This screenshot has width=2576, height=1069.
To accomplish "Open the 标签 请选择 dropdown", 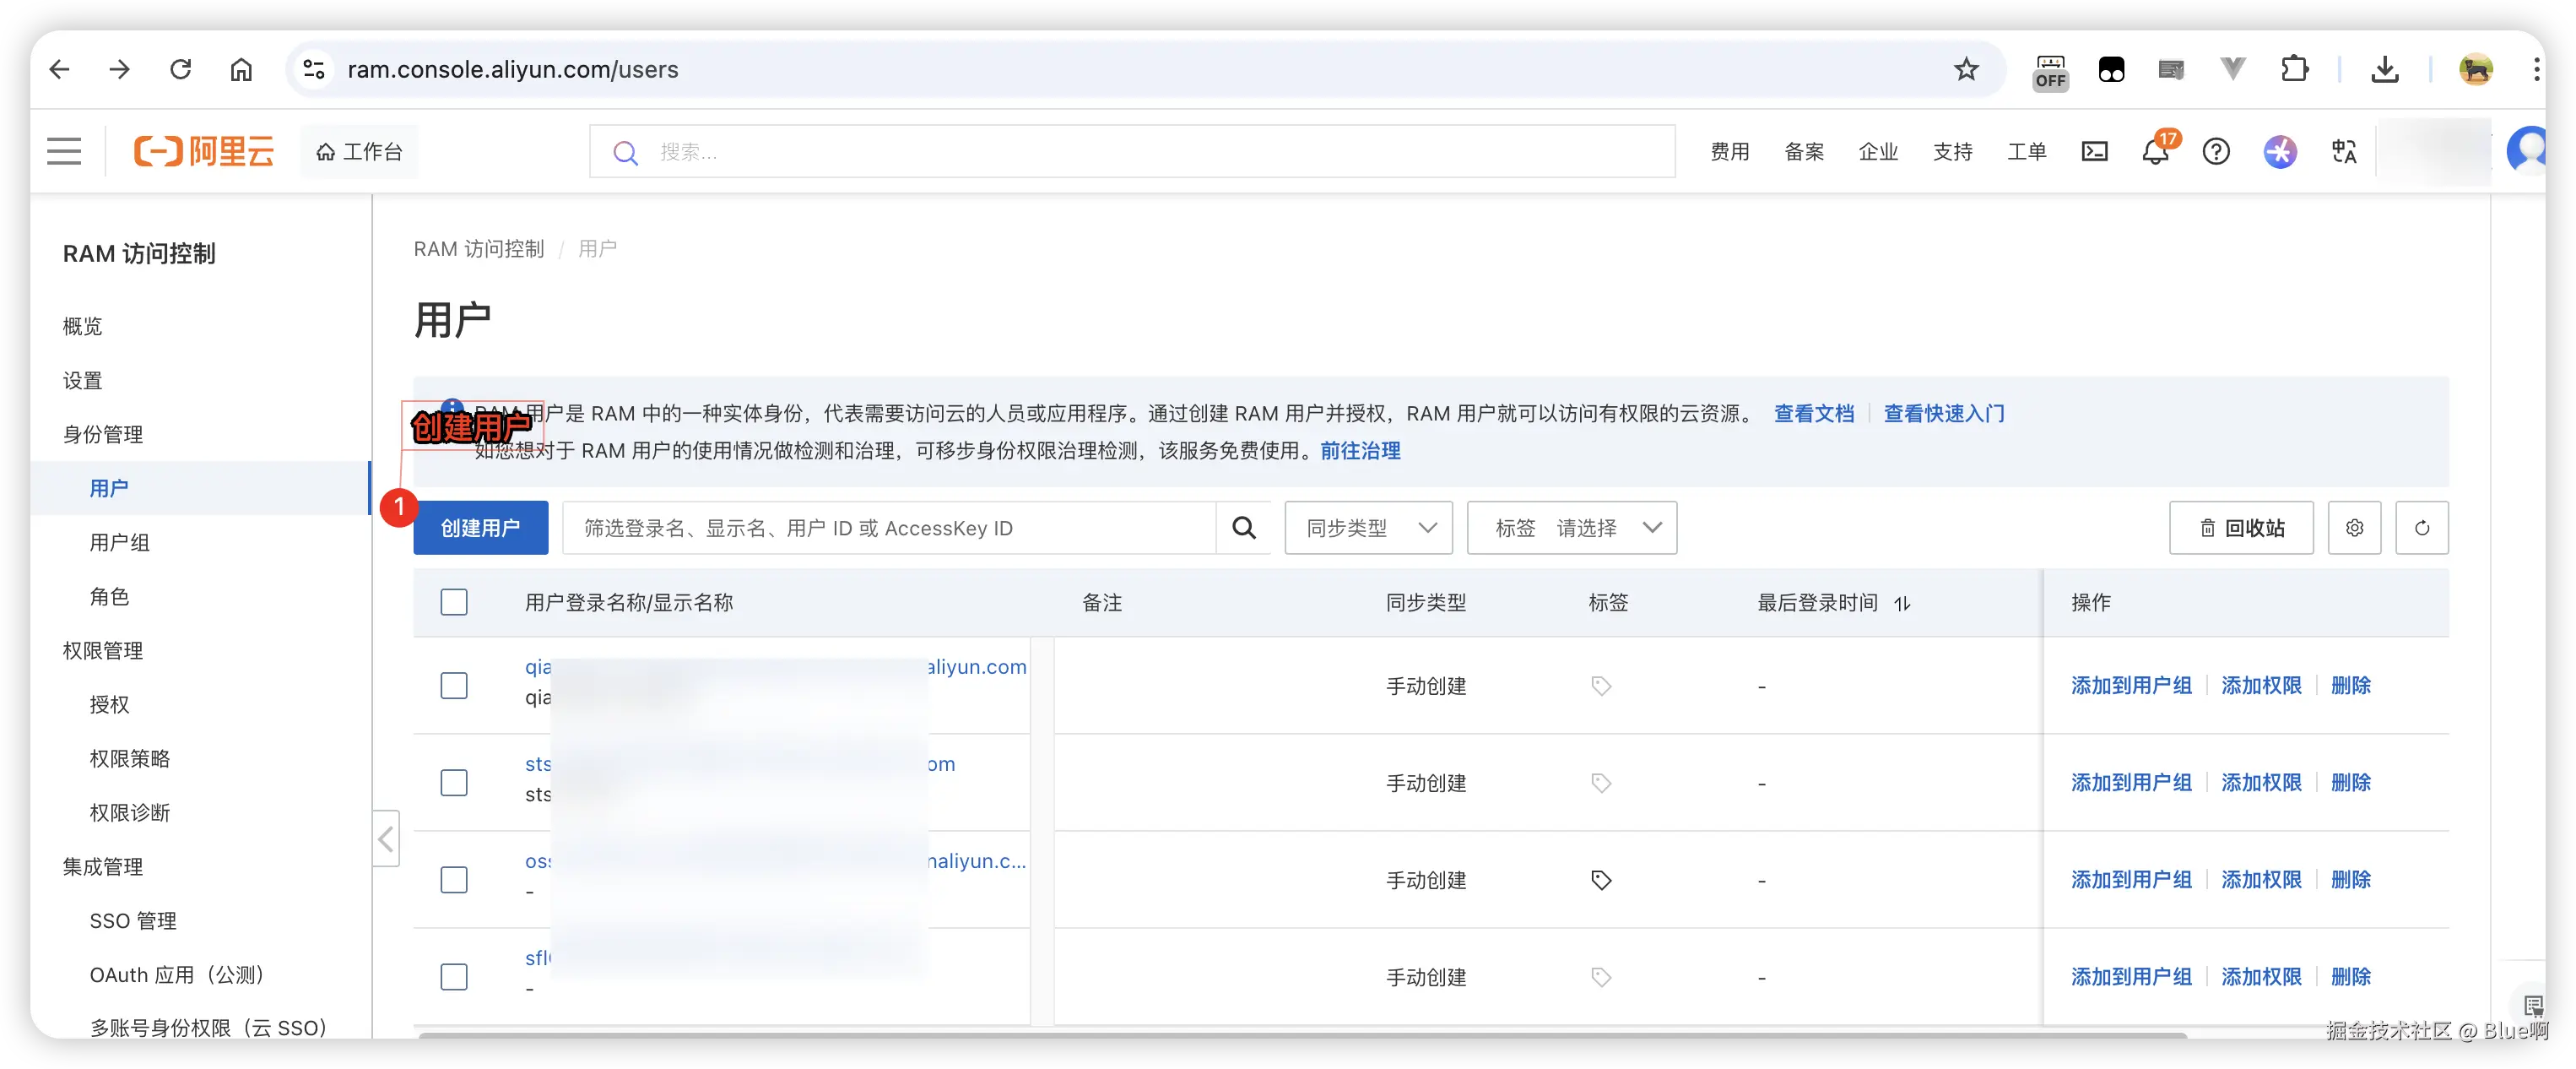I will 1571,528.
